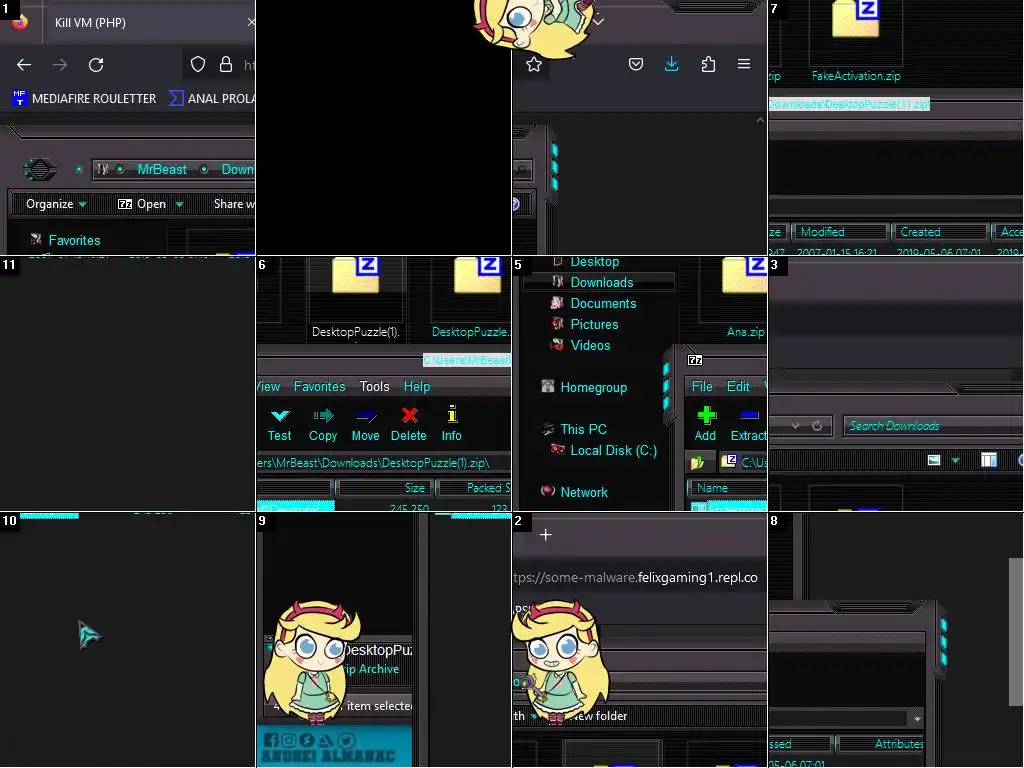Expand the arrow next to Open

[180, 204]
